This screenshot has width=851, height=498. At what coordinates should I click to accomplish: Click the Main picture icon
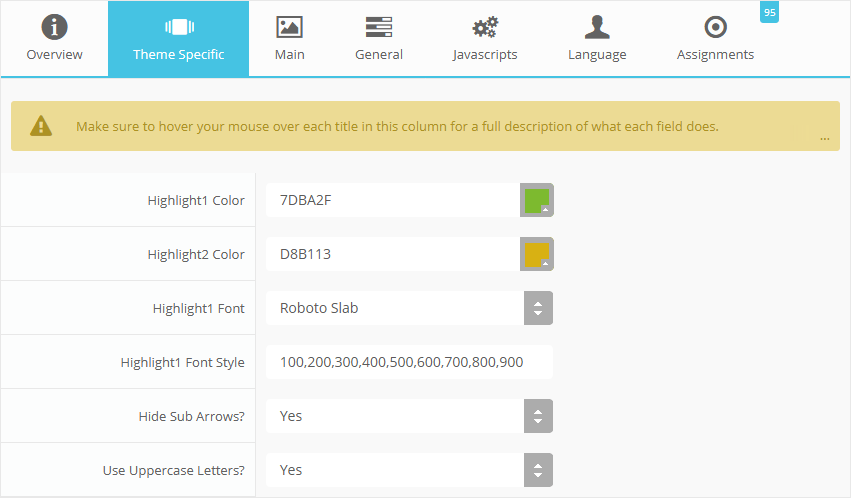coord(289,27)
